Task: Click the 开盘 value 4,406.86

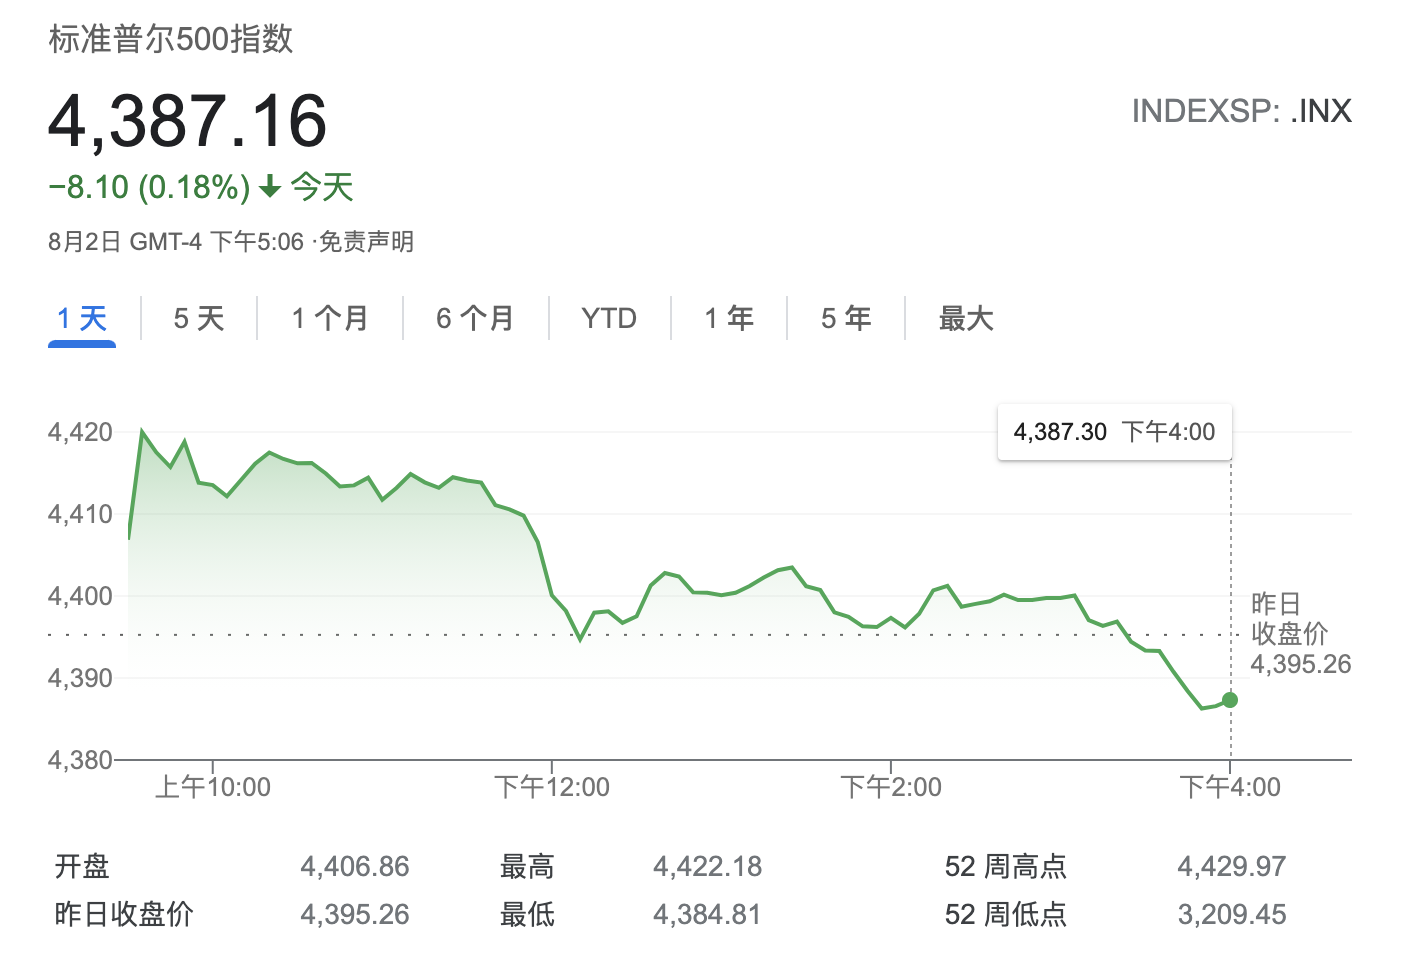Action: 355,866
